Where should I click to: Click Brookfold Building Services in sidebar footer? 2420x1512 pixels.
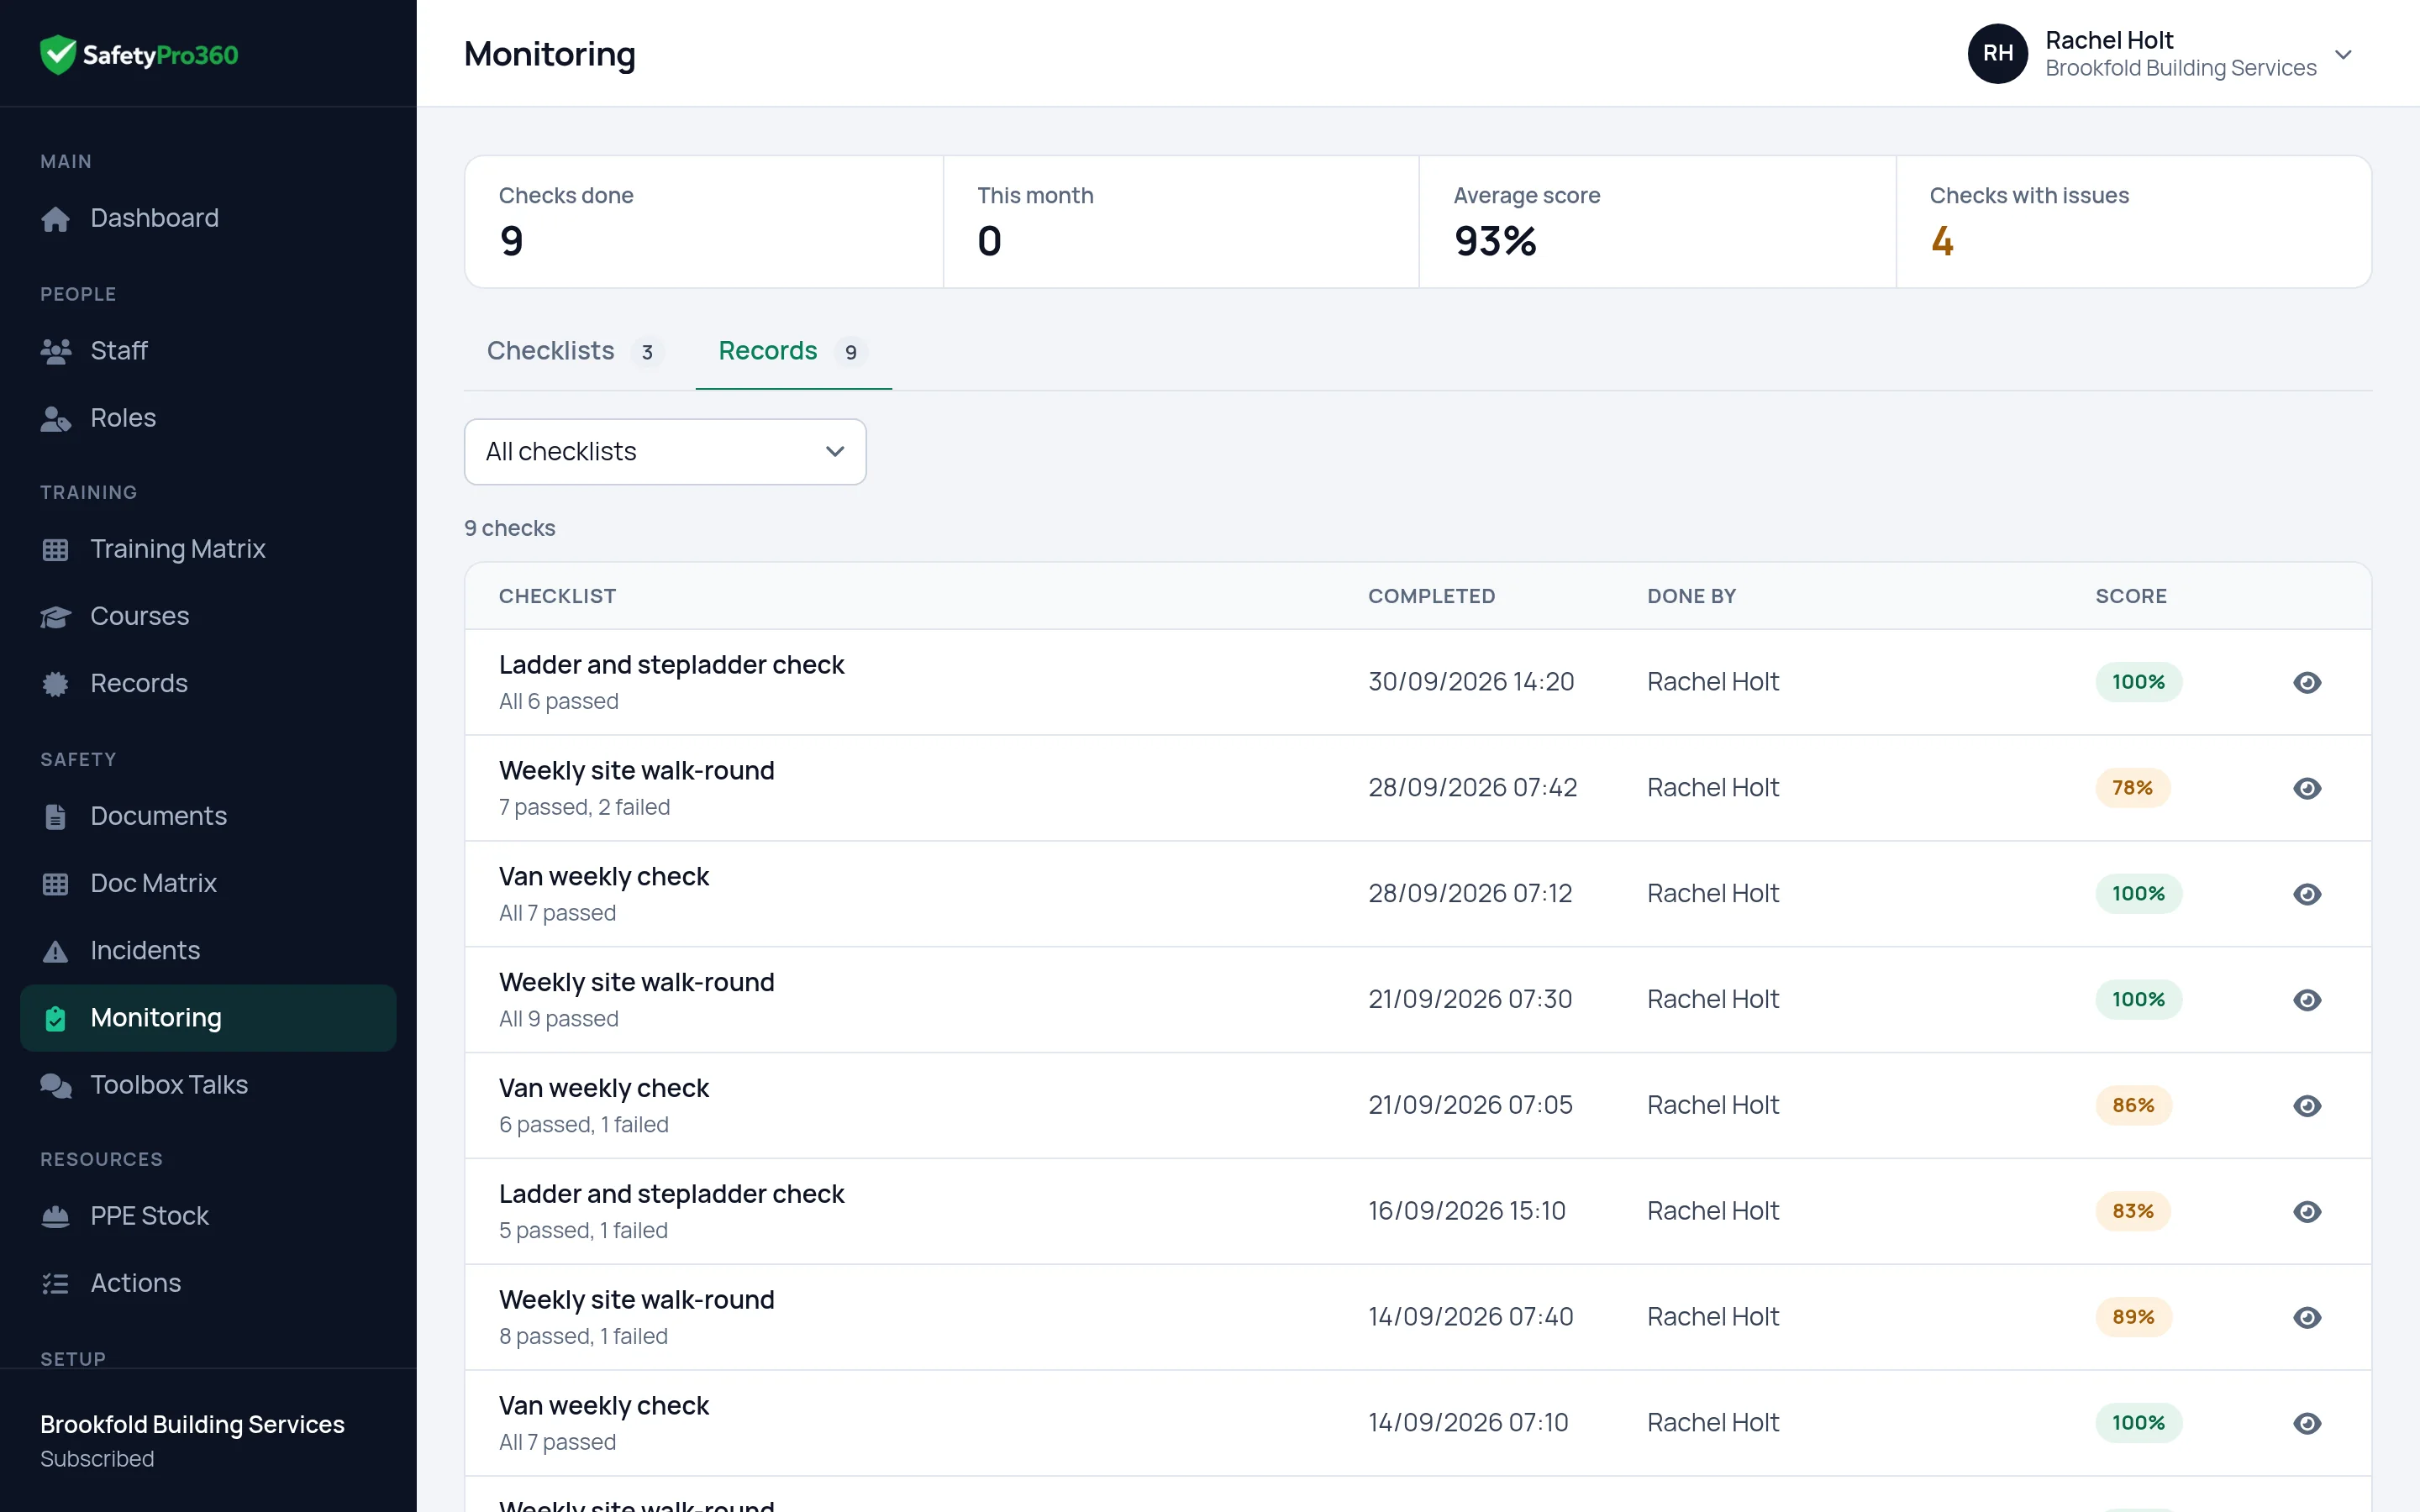pyautogui.click(x=192, y=1424)
